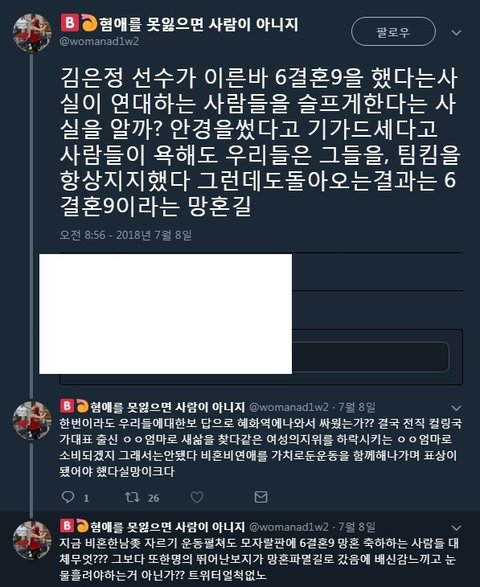Click the orange shrimp emoji in the main tweet name

click(89, 22)
